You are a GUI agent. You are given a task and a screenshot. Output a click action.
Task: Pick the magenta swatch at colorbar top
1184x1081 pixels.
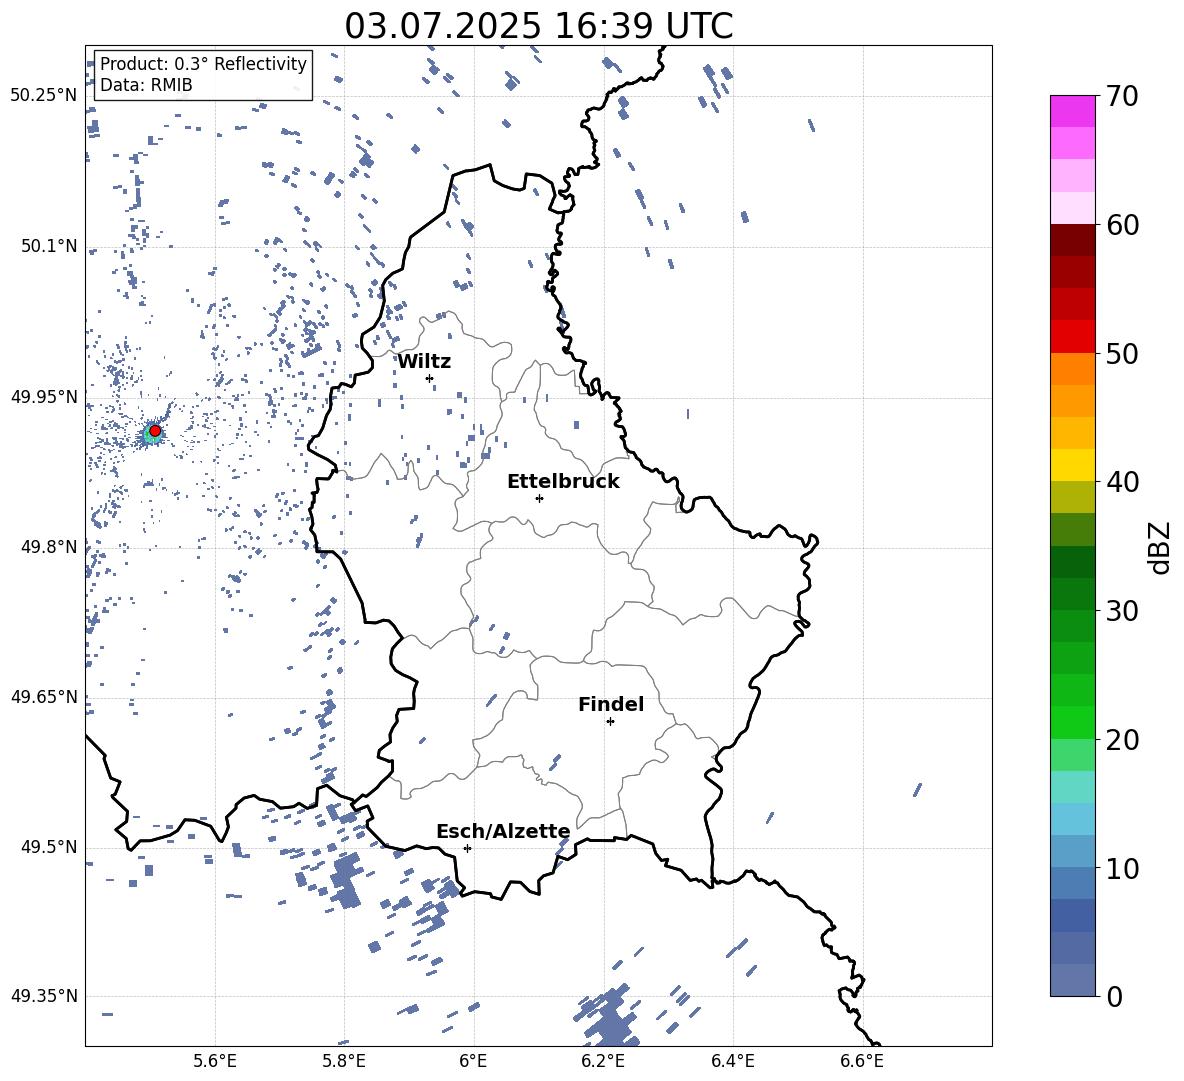1073,112
